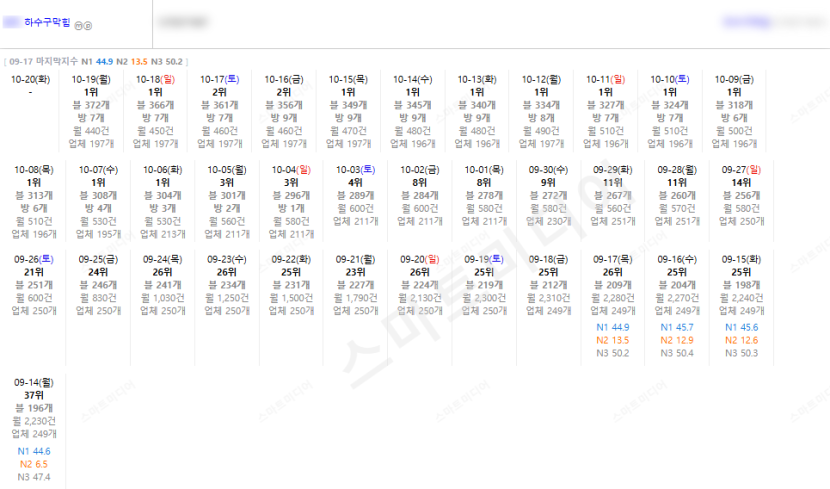Viewport: 830px width, 489px height.
Task: Click the '14위' rank under 09-27
Action: coord(741,183)
